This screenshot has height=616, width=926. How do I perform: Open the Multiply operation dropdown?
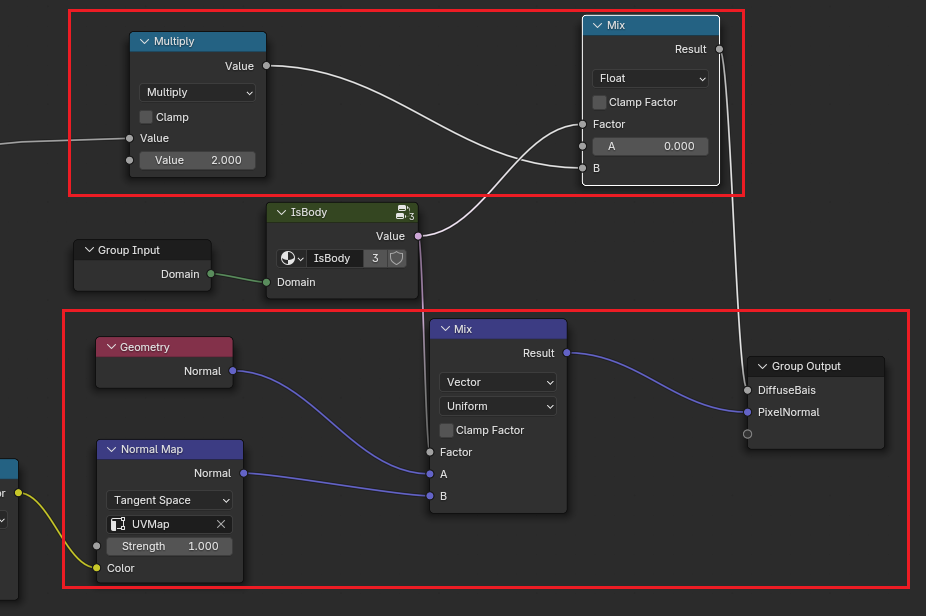pyautogui.click(x=197, y=92)
